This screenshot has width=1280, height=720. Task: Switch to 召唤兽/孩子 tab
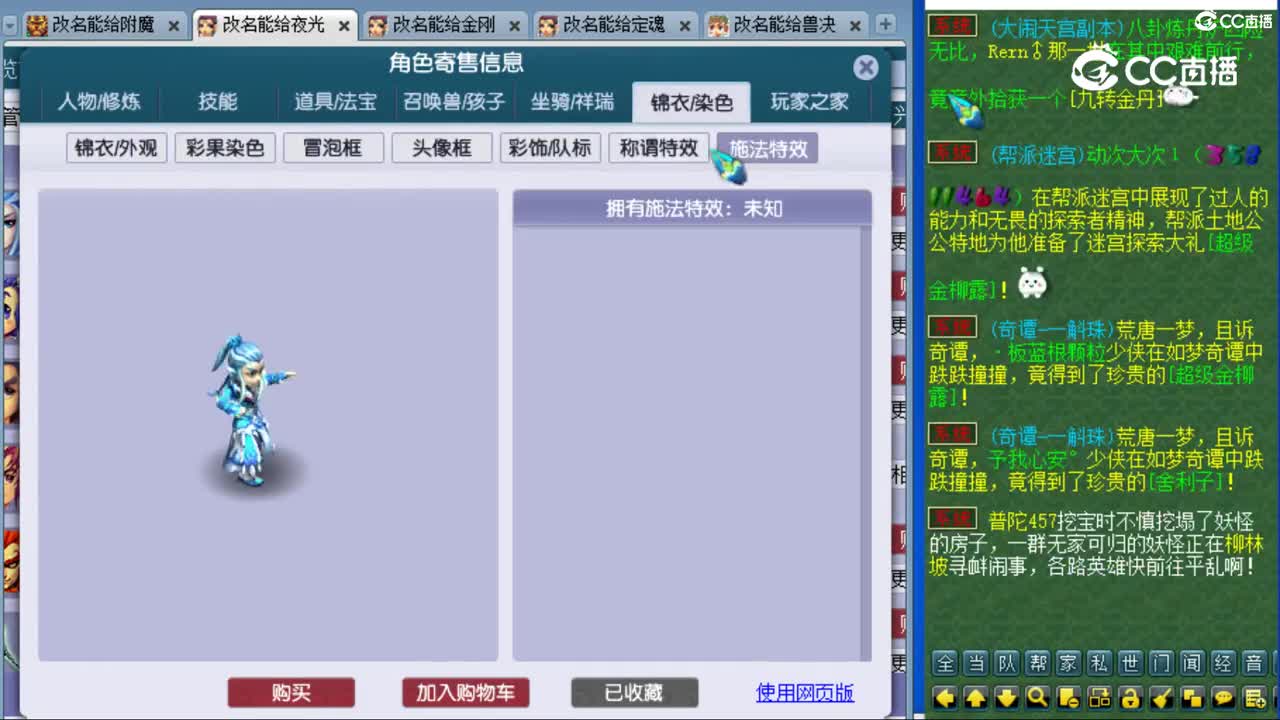[x=453, y=102]
